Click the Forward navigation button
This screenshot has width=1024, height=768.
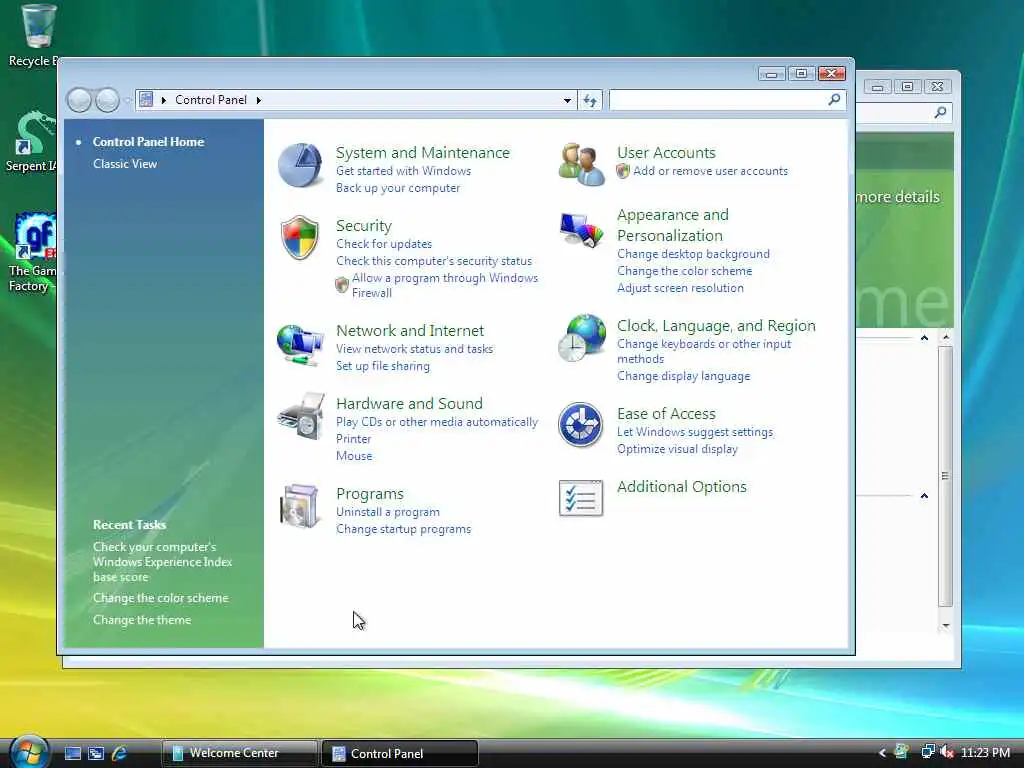[108, 100]
